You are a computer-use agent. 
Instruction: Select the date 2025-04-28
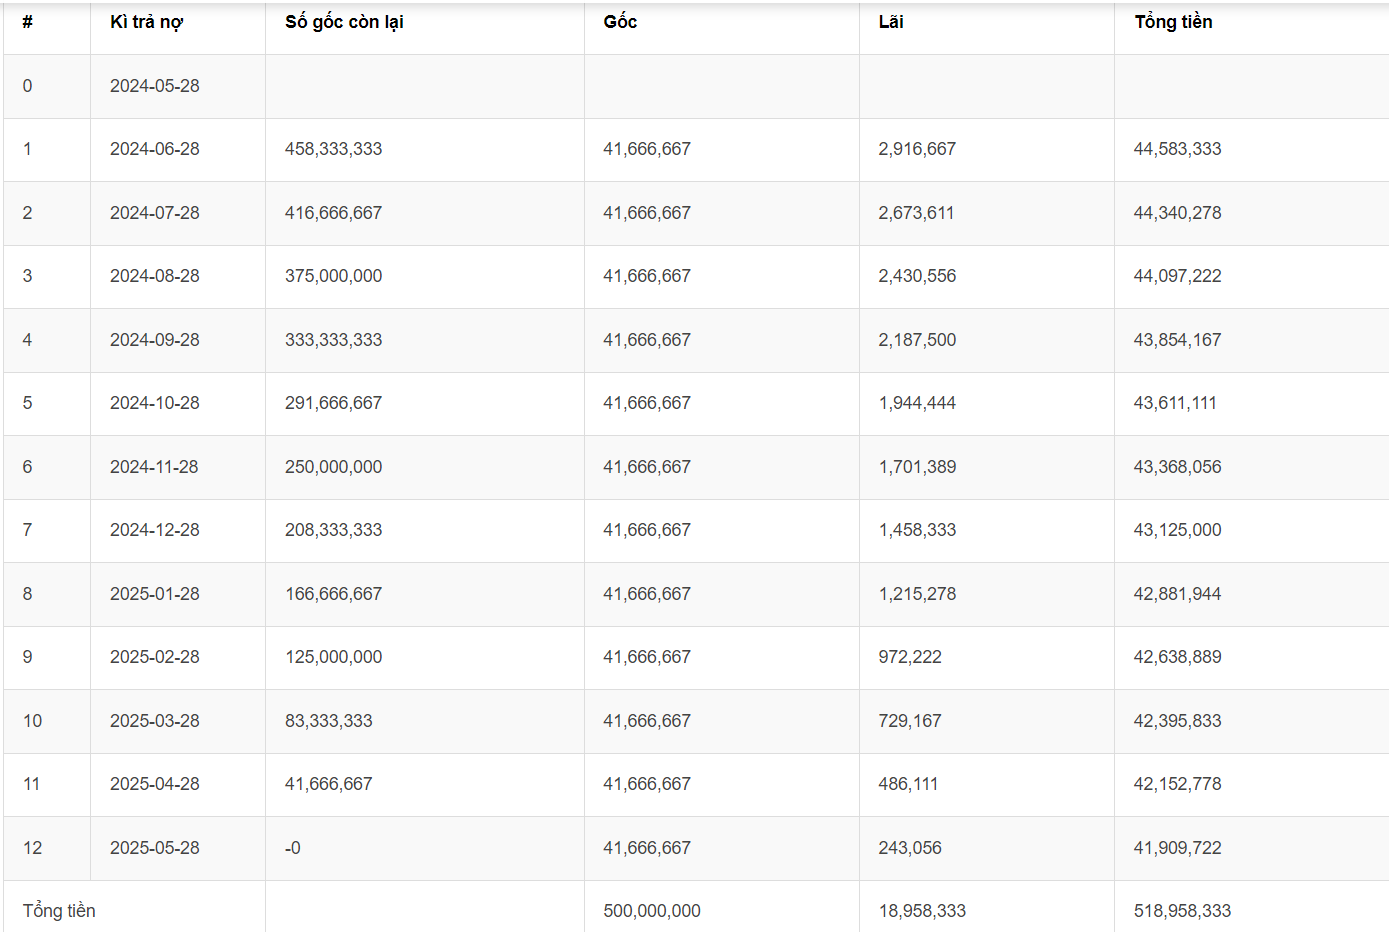pyautogui.click(x=155, y=784)
